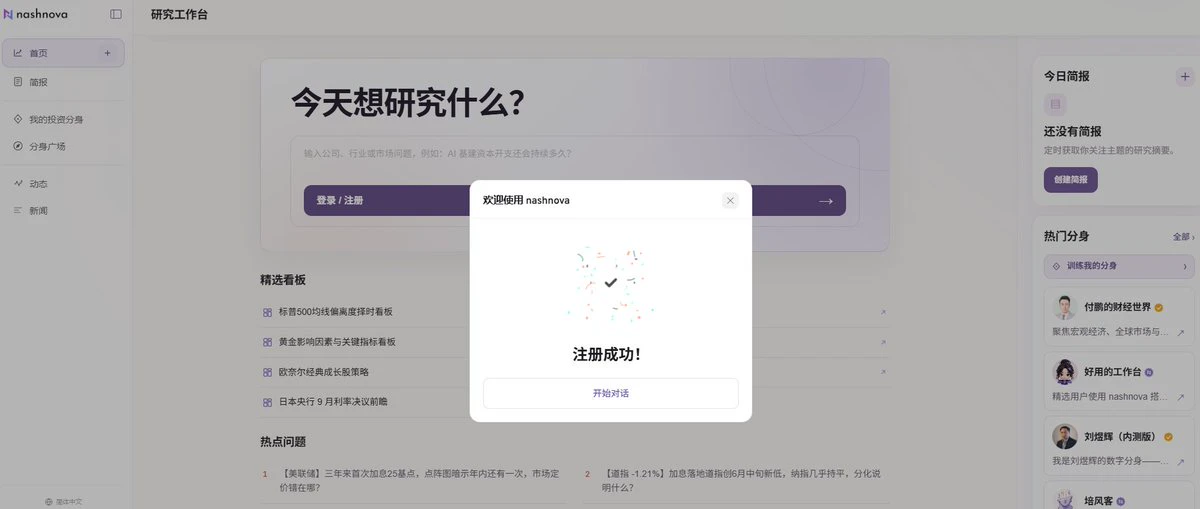Click external arrow on 欧奈尔经典成长股策略 row

(883, 372)
